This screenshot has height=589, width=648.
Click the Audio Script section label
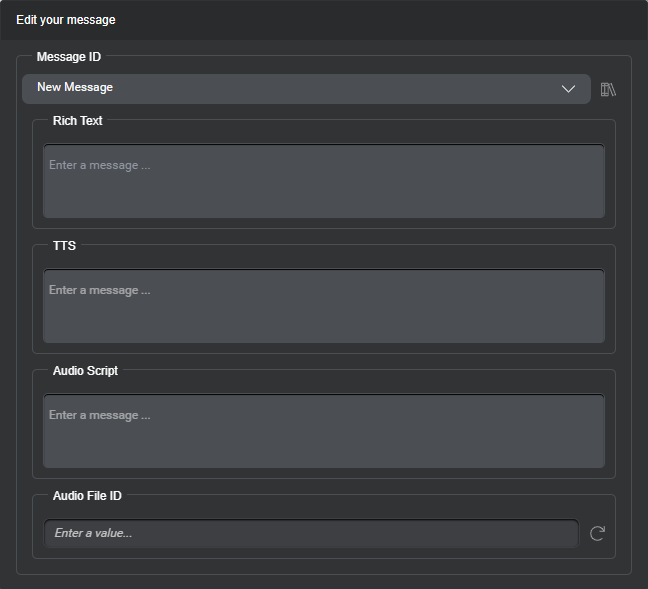[85, 371]
